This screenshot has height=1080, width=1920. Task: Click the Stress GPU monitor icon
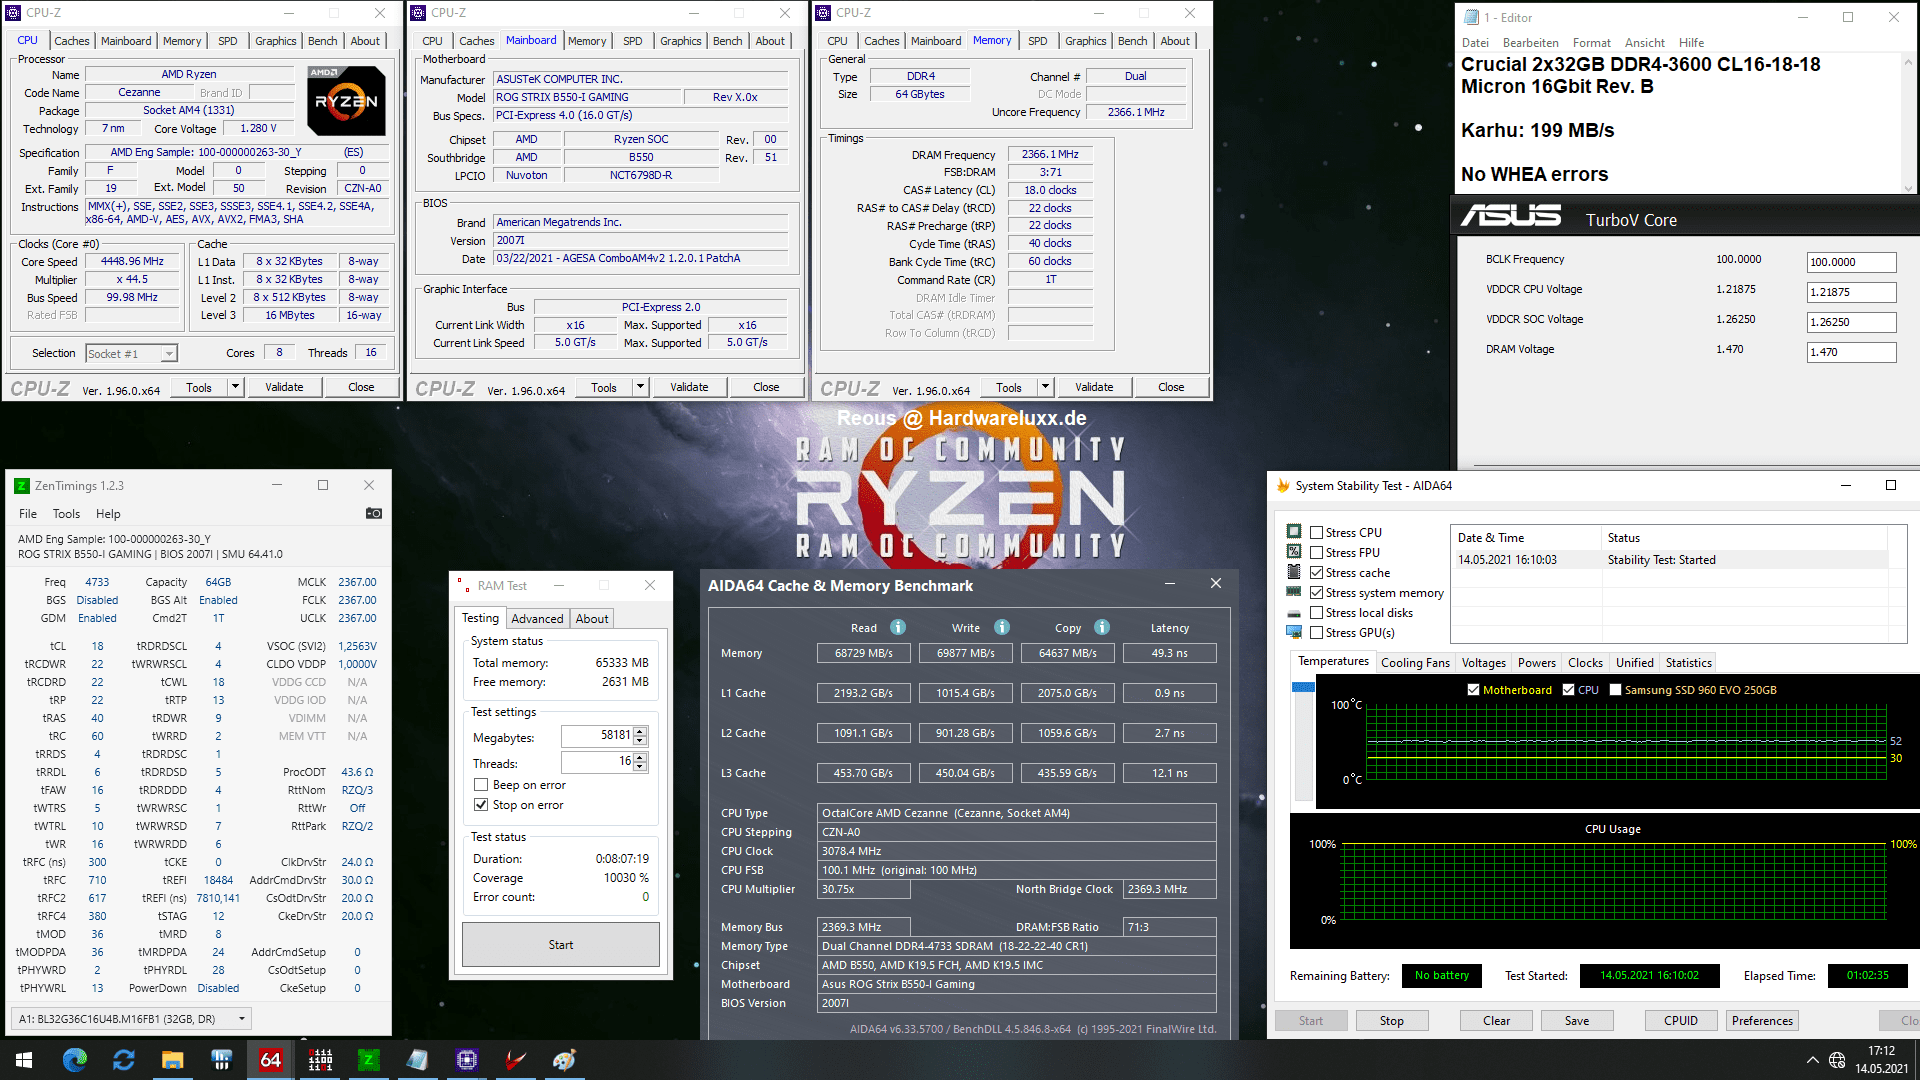(1294, 632)
